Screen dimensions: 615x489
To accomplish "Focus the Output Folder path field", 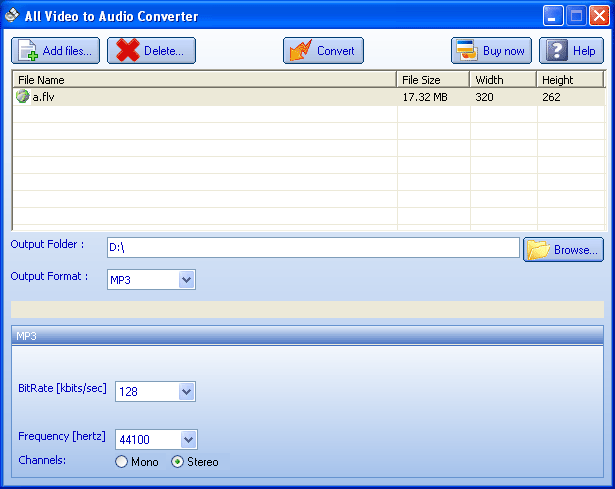I will [x=313, y=247].
